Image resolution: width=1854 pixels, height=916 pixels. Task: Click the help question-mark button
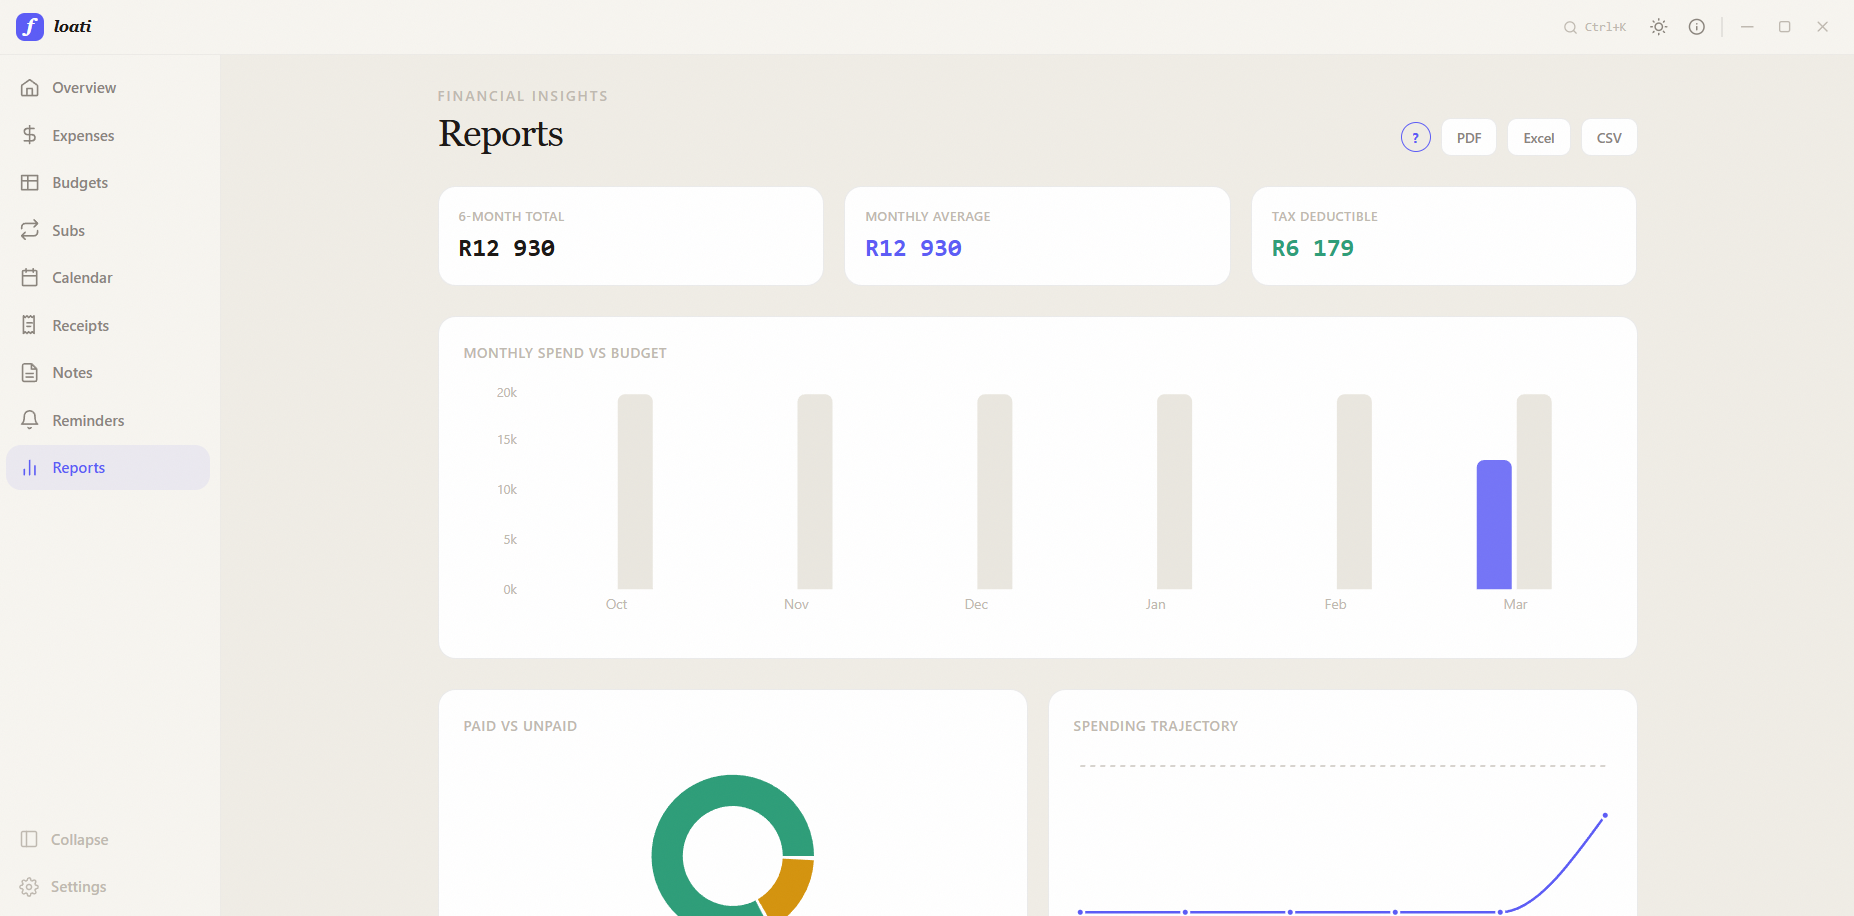1416,137
